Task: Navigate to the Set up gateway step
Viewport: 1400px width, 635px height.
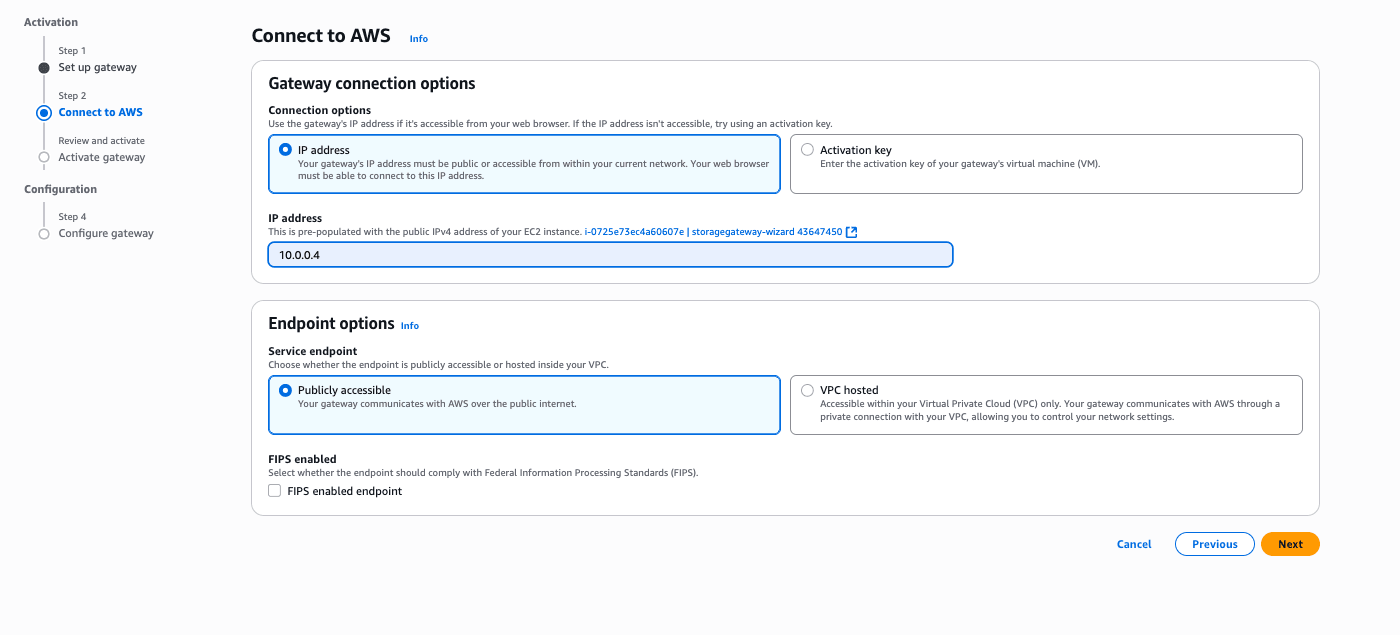Action: [x=98, y=67]
